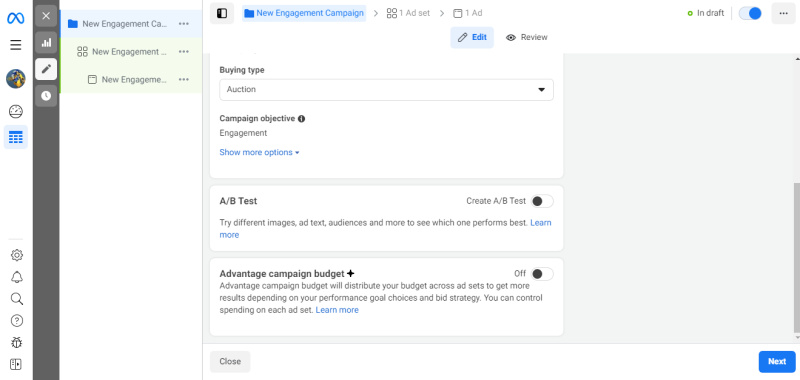Viewport: 800px width, 380px height.
Task: Open the Help question mark icon
Action: point(17,320)
